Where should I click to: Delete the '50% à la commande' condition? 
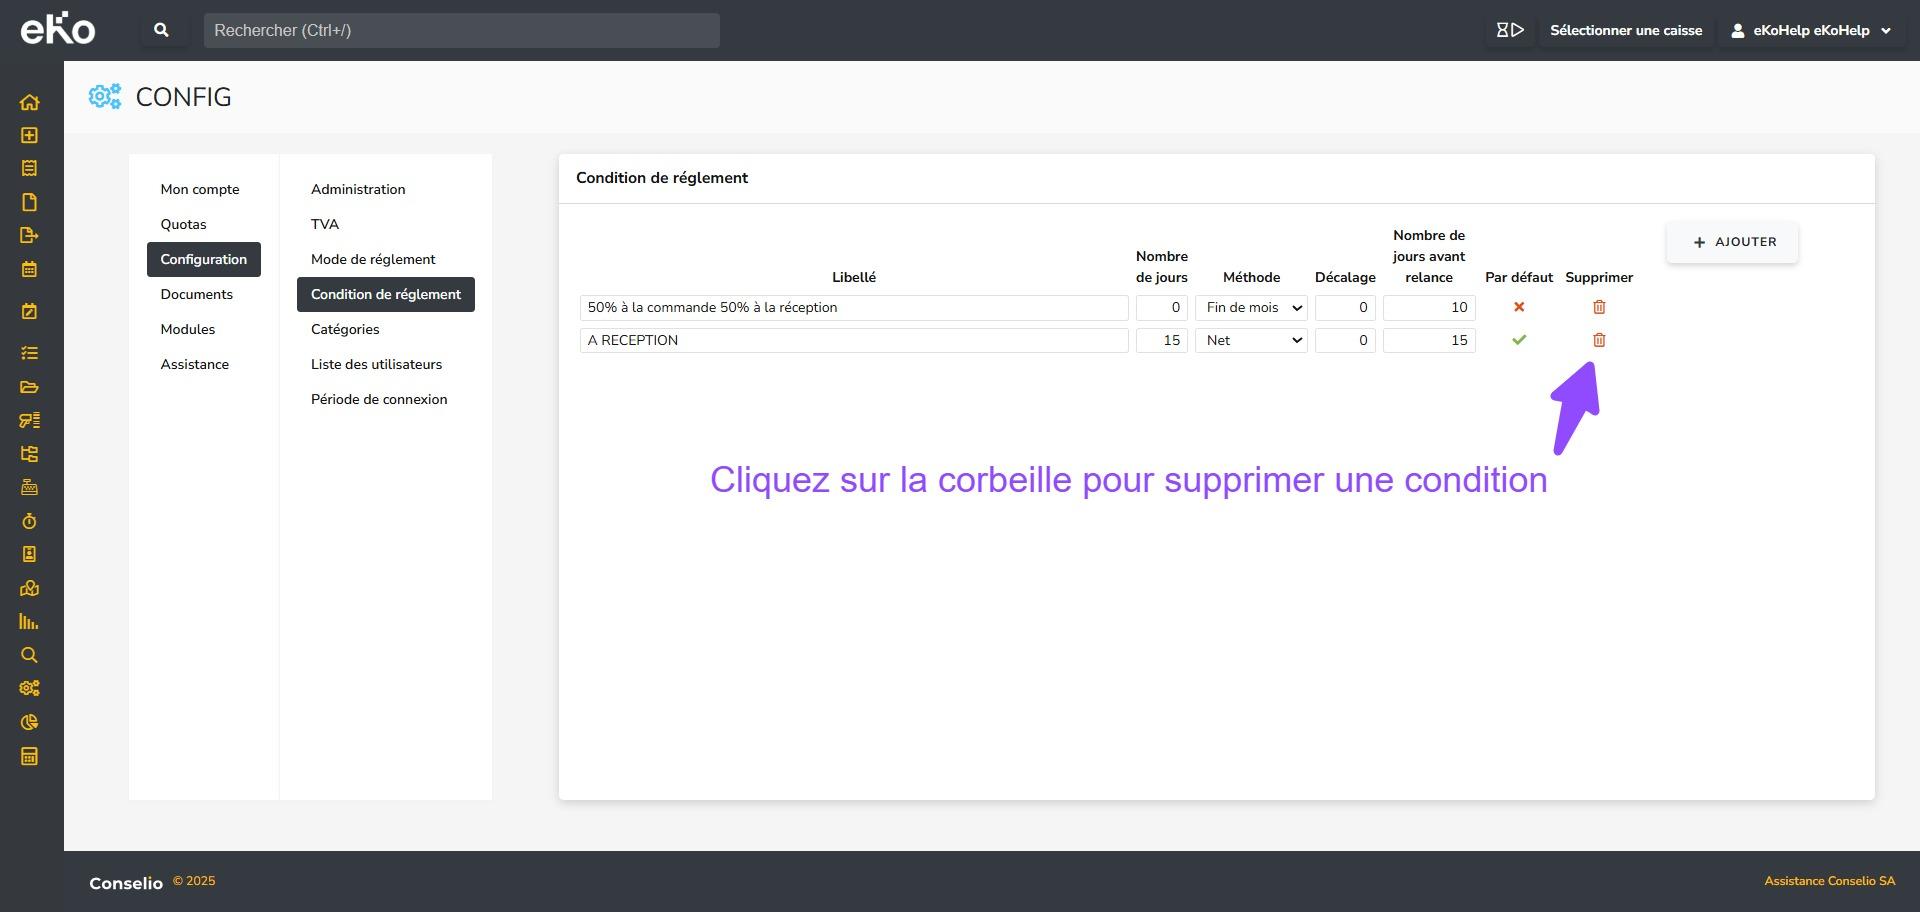[1598, 307]
